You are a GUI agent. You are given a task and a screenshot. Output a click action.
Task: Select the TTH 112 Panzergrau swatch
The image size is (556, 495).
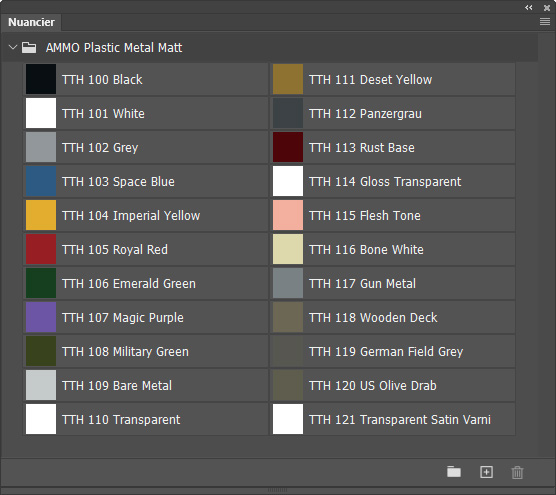(x=288, y=113)
